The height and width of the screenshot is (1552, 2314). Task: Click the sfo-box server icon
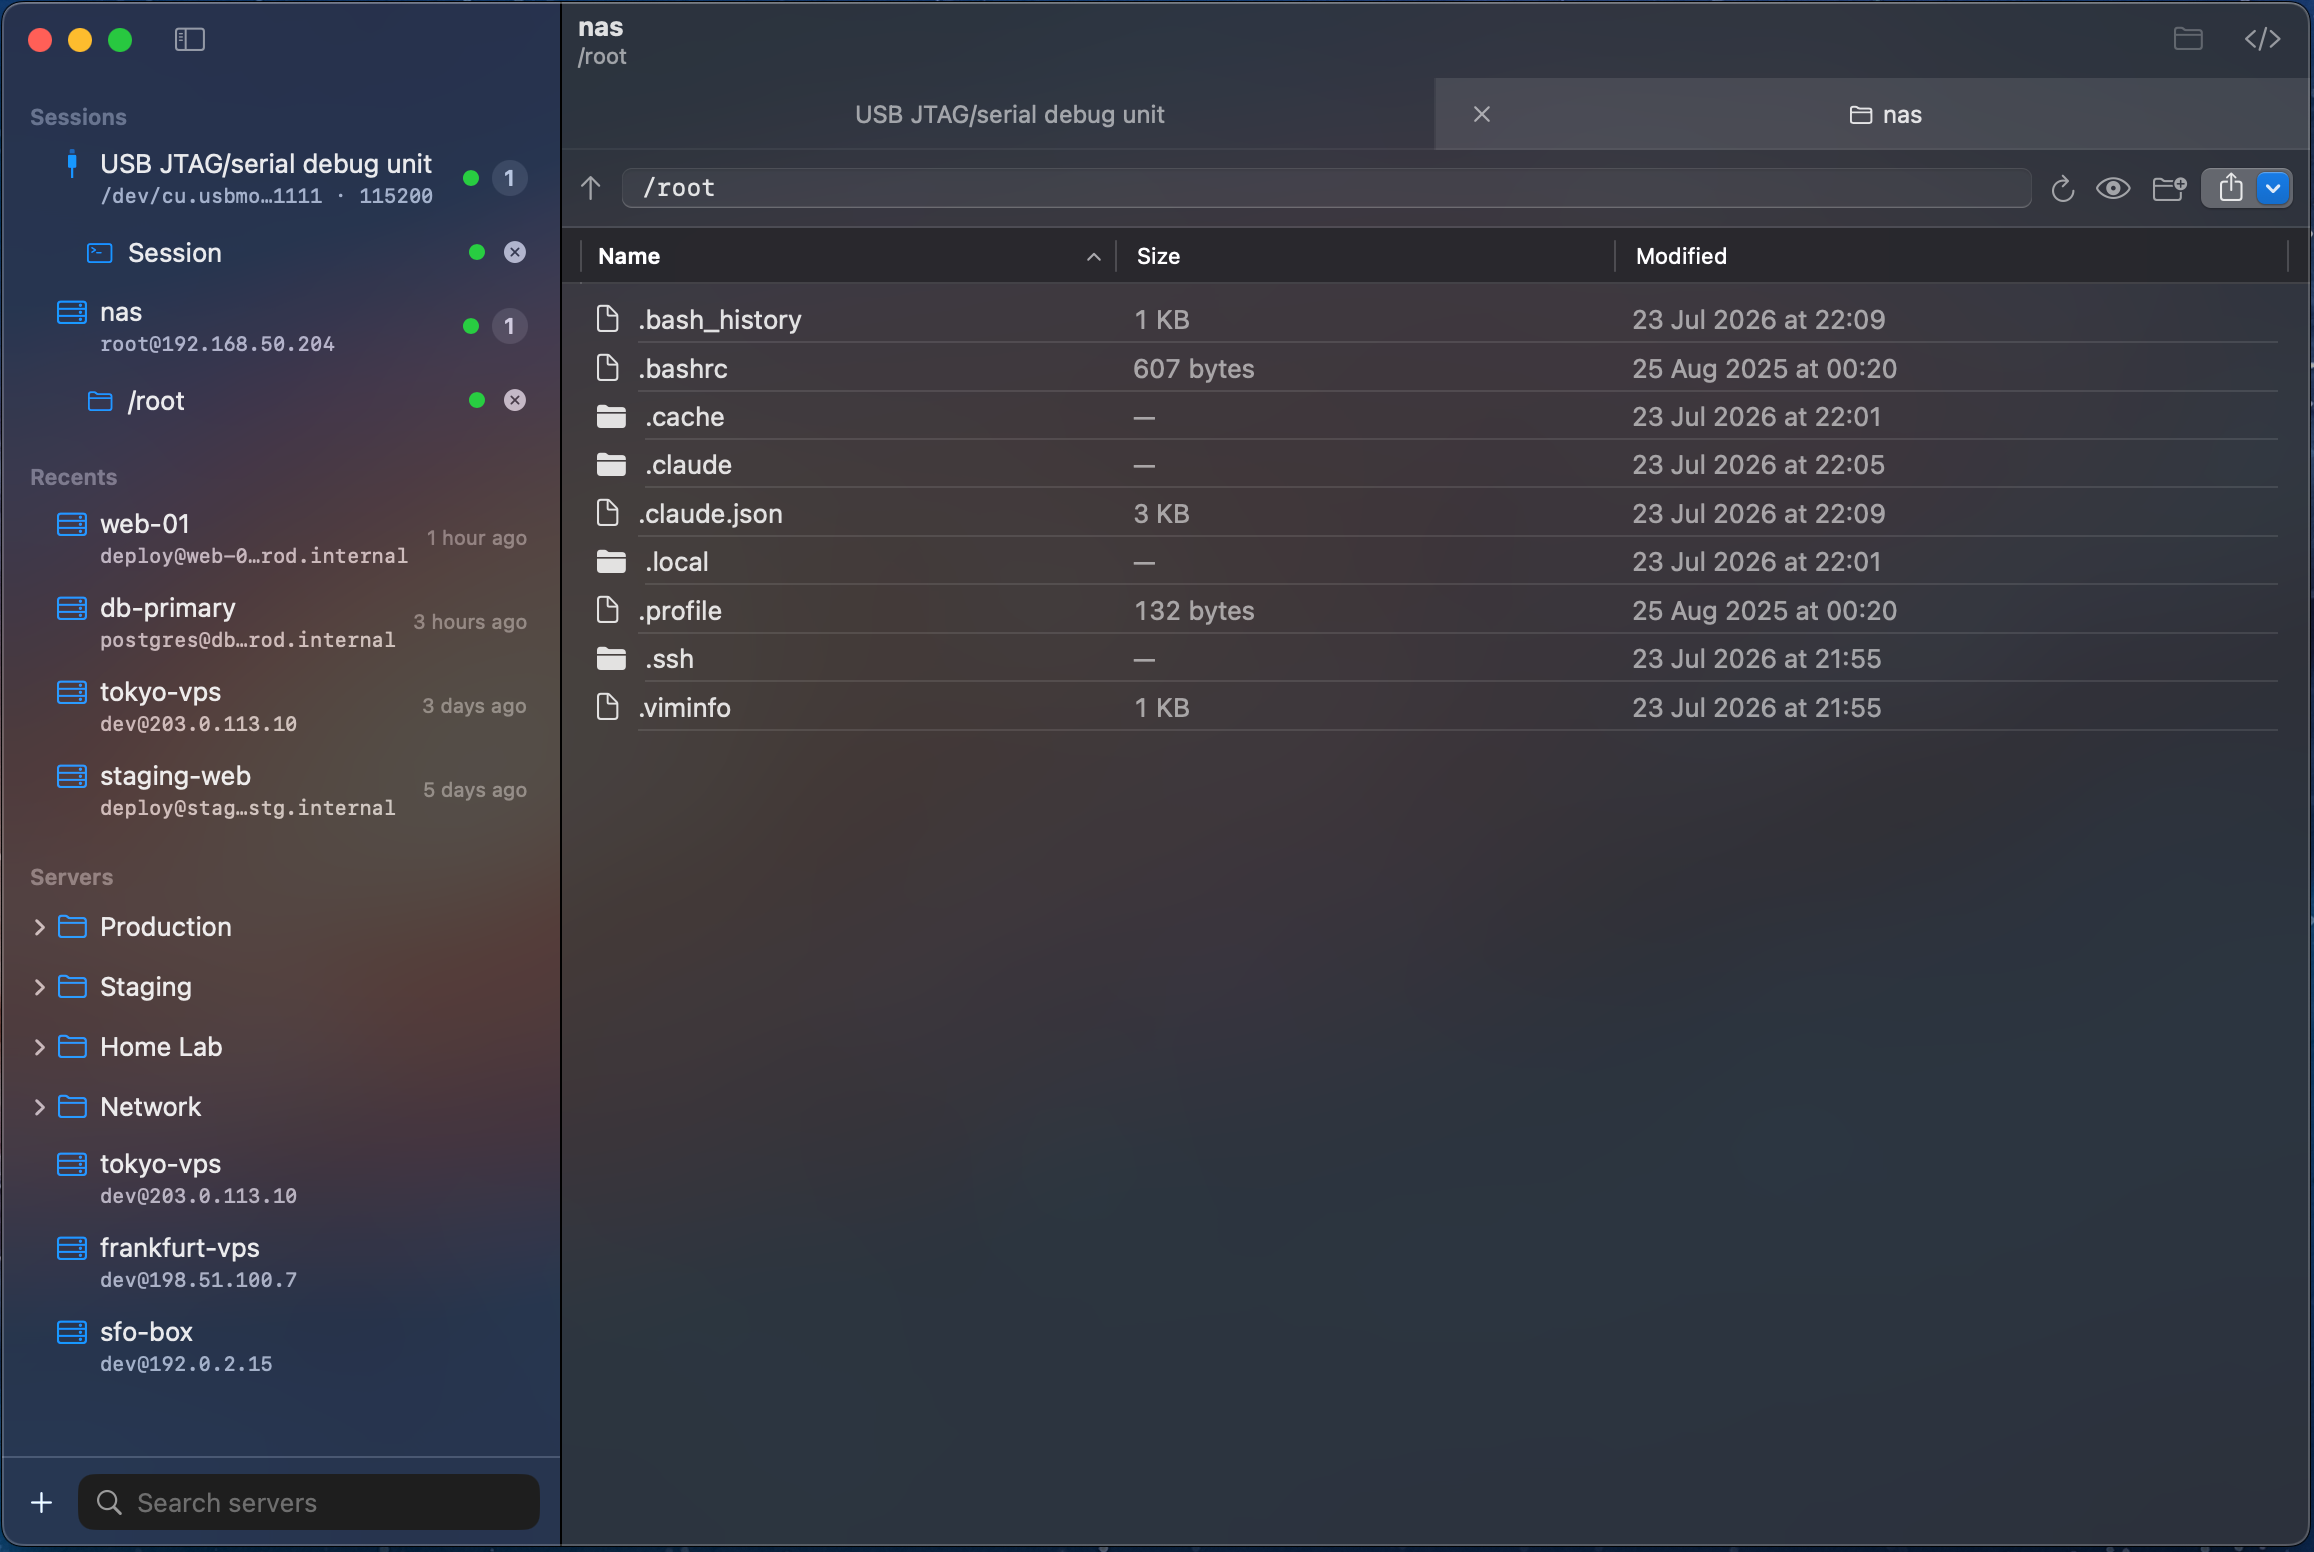(x=71, y=1332)
